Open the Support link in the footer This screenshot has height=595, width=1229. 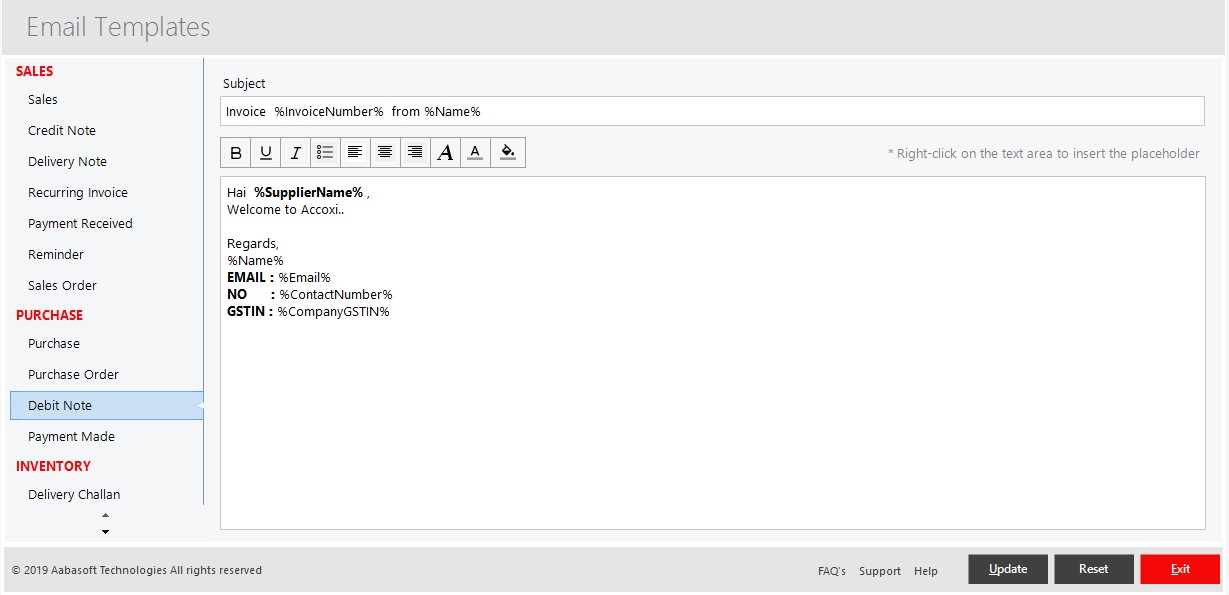pyautogui.click(x=879, y=570)
